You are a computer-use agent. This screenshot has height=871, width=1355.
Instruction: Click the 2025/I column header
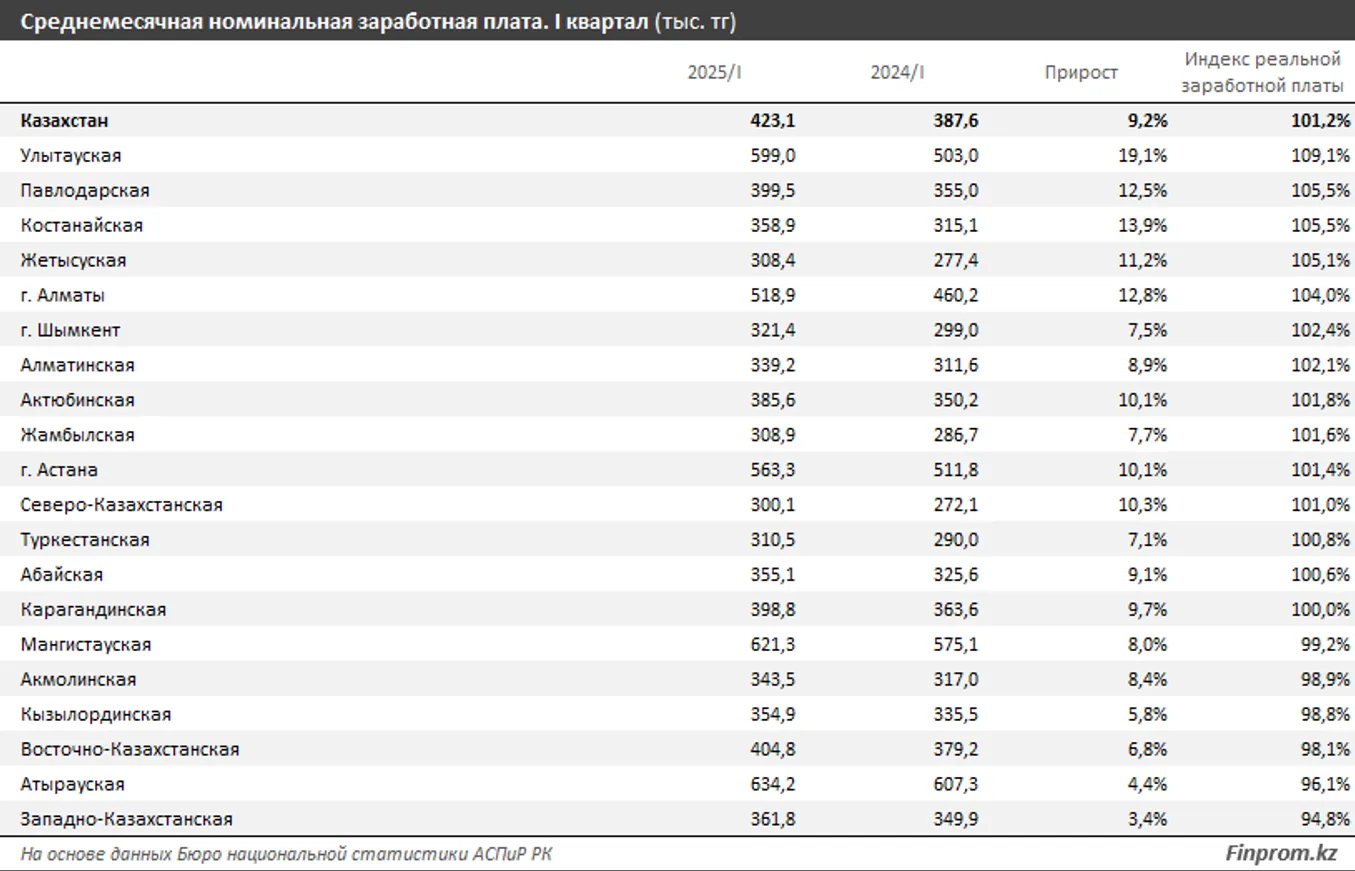pos(714,73)
